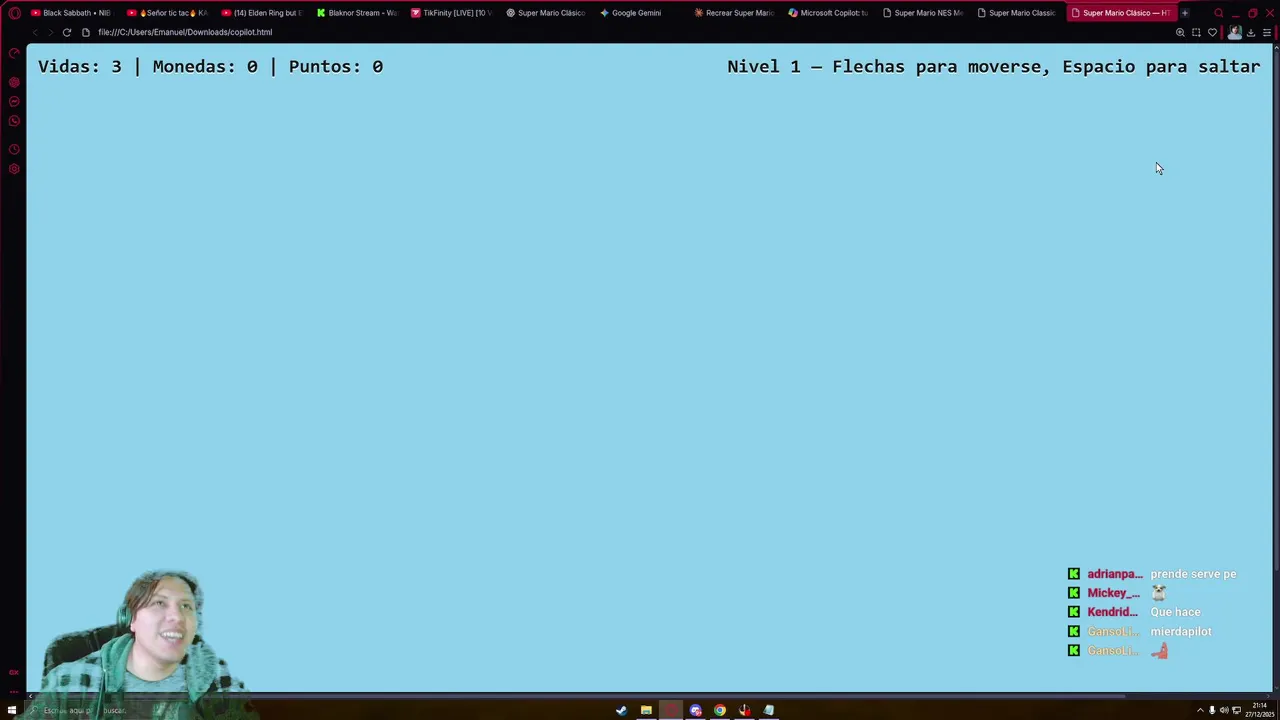Go back to previous page
The image size is (1280, 720).
[34, 32]
